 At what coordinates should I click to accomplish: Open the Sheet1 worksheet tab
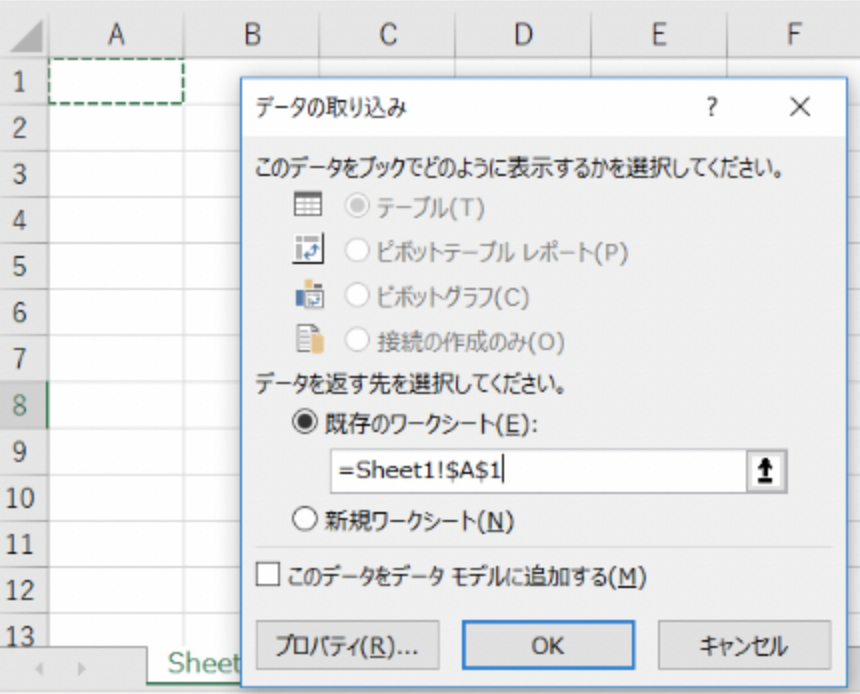pyautogui.click(x=200, y=662)
